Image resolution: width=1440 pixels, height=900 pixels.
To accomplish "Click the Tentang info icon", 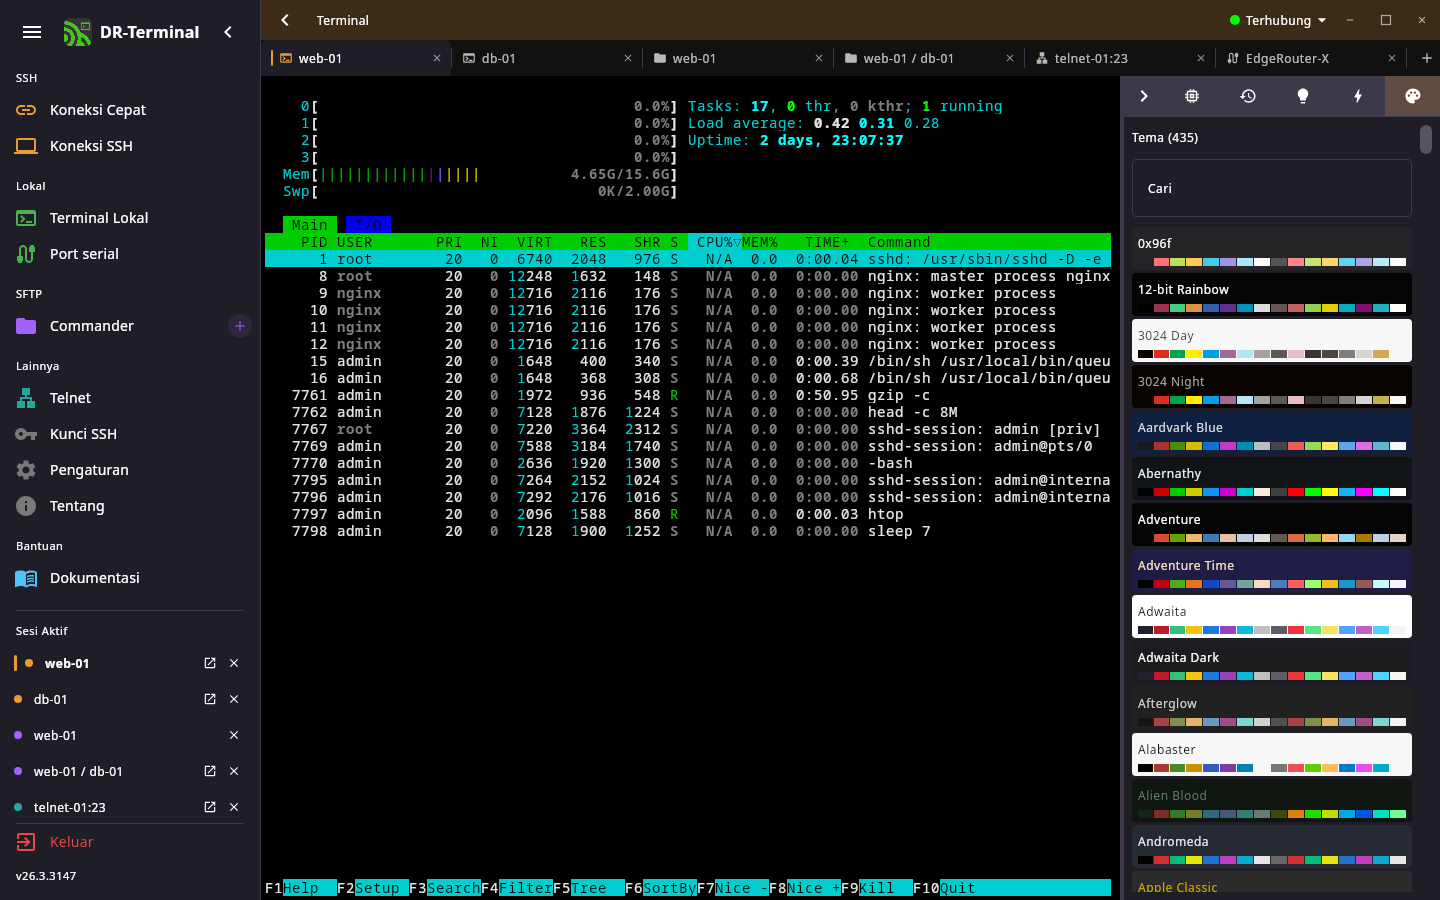I will click(26, 506).
